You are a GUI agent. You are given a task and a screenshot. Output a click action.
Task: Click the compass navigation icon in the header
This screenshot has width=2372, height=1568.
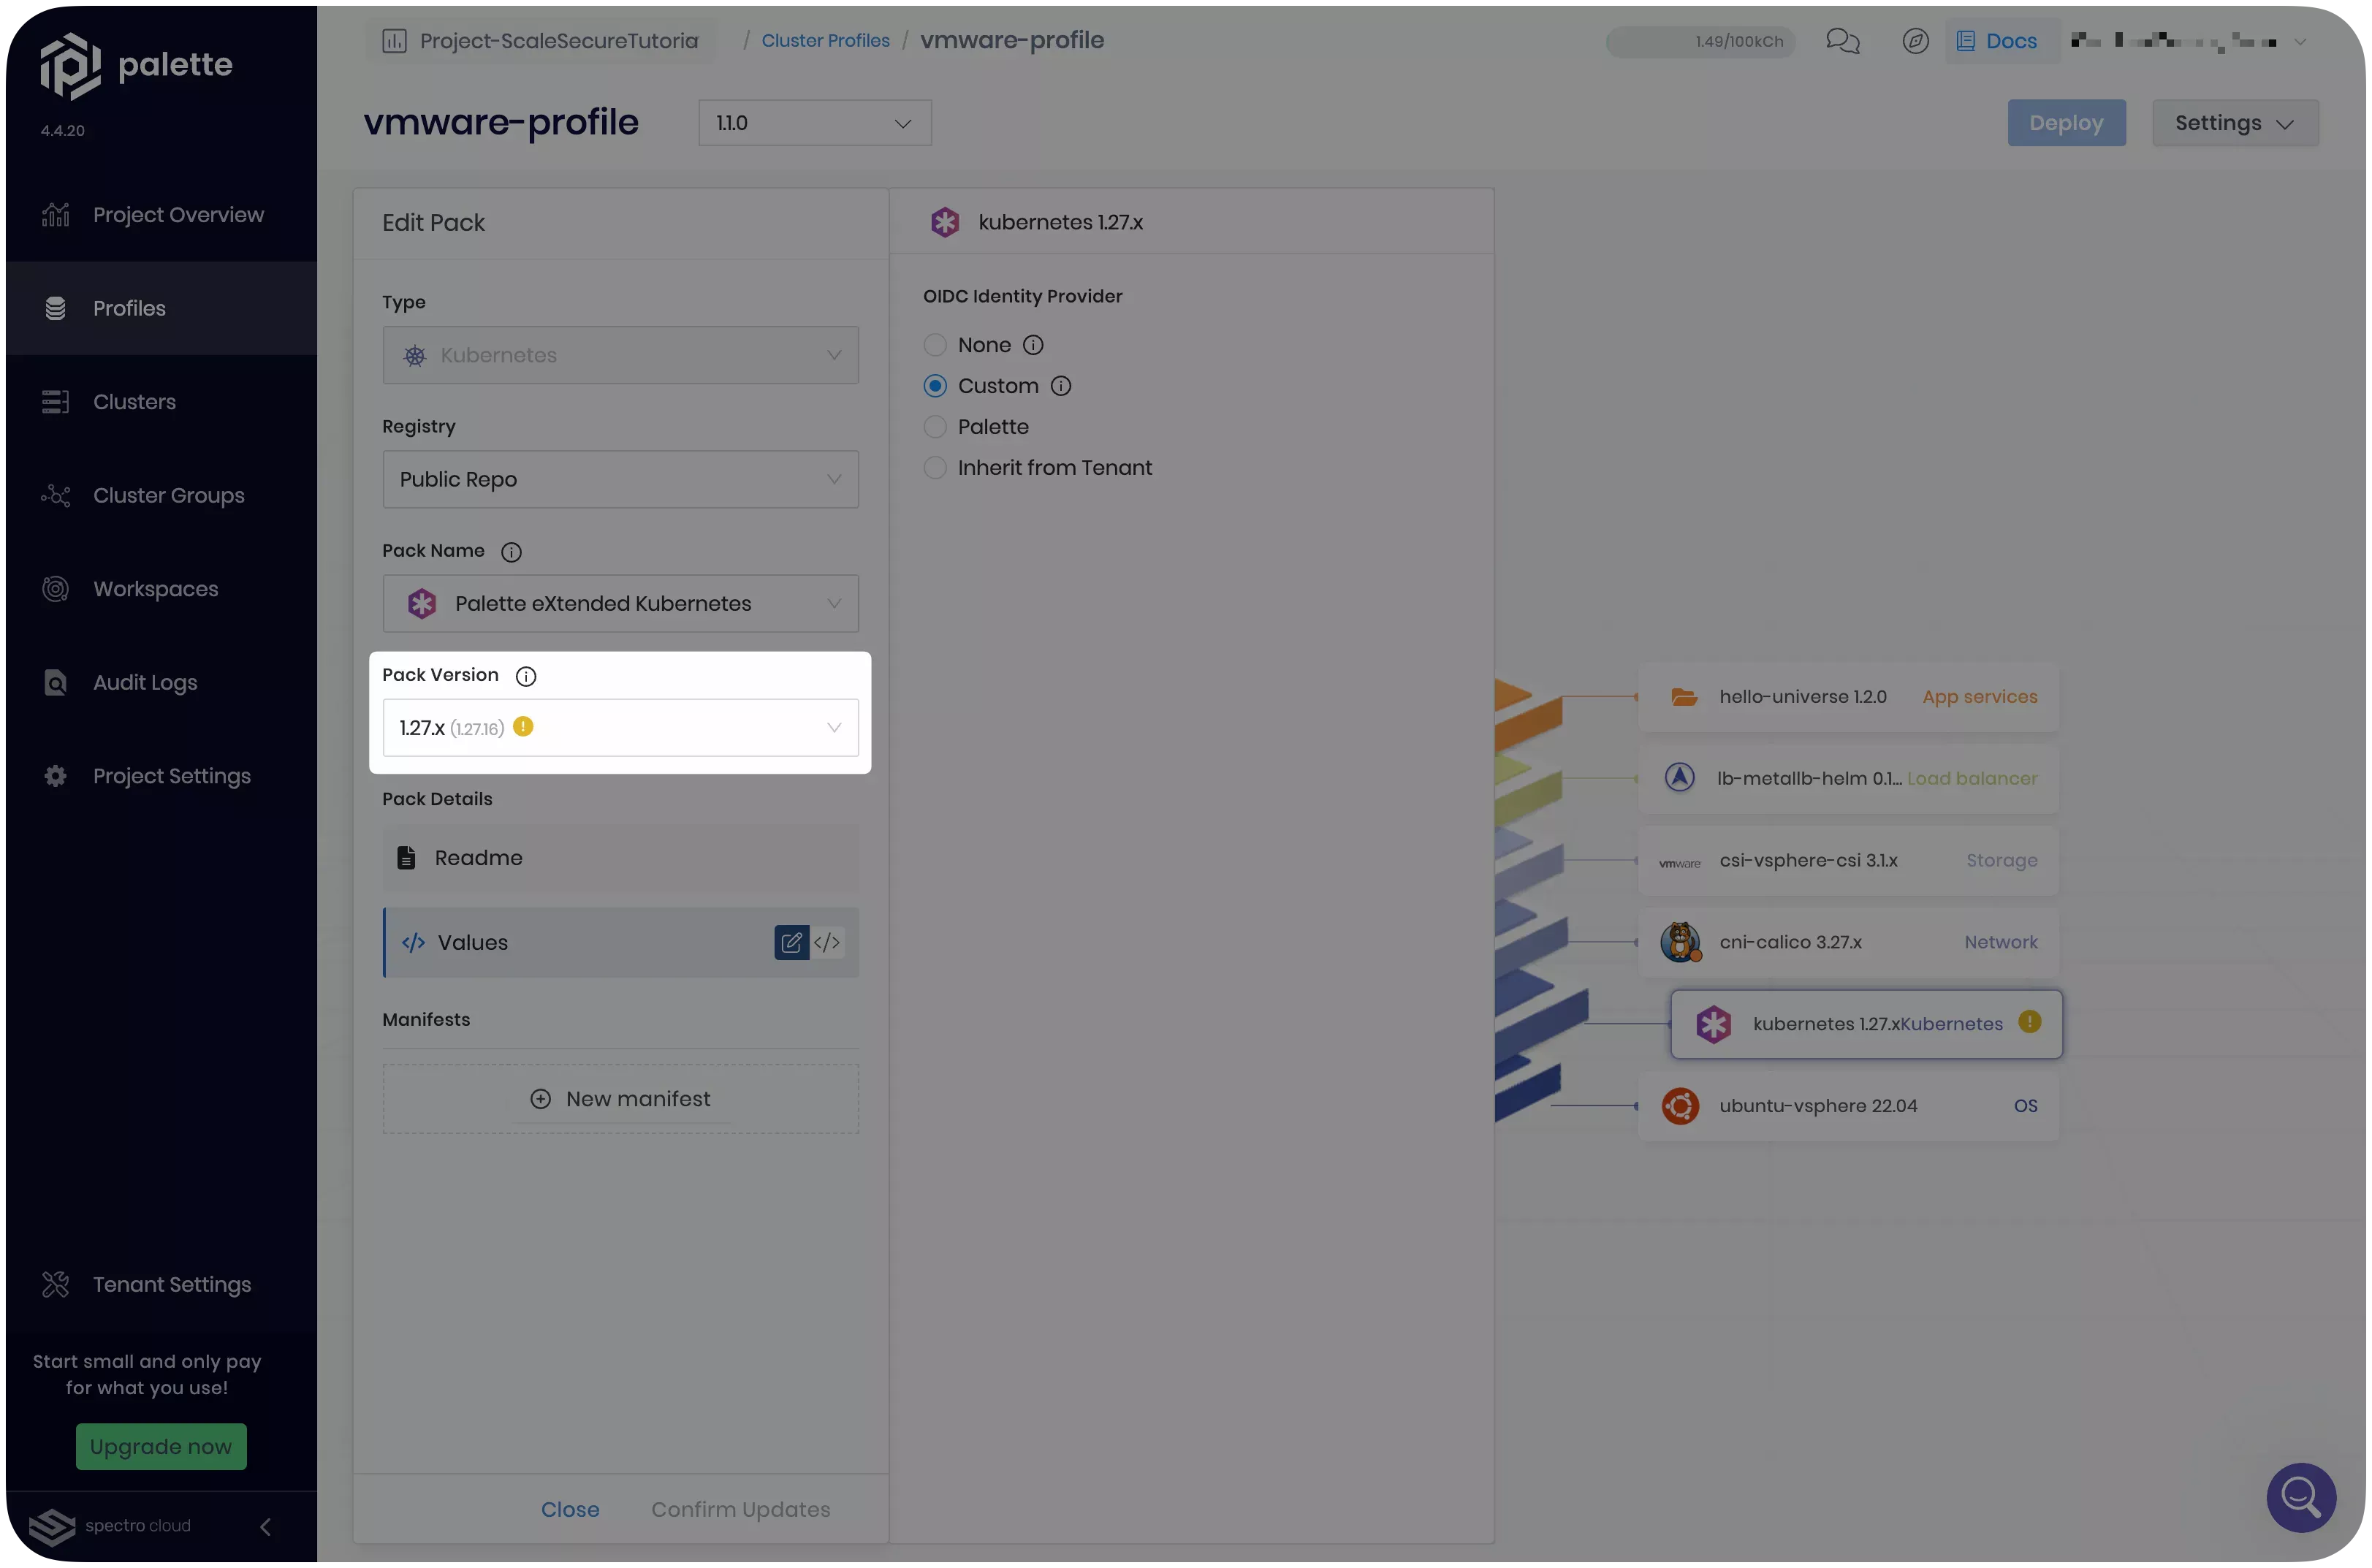(1915, 41)
